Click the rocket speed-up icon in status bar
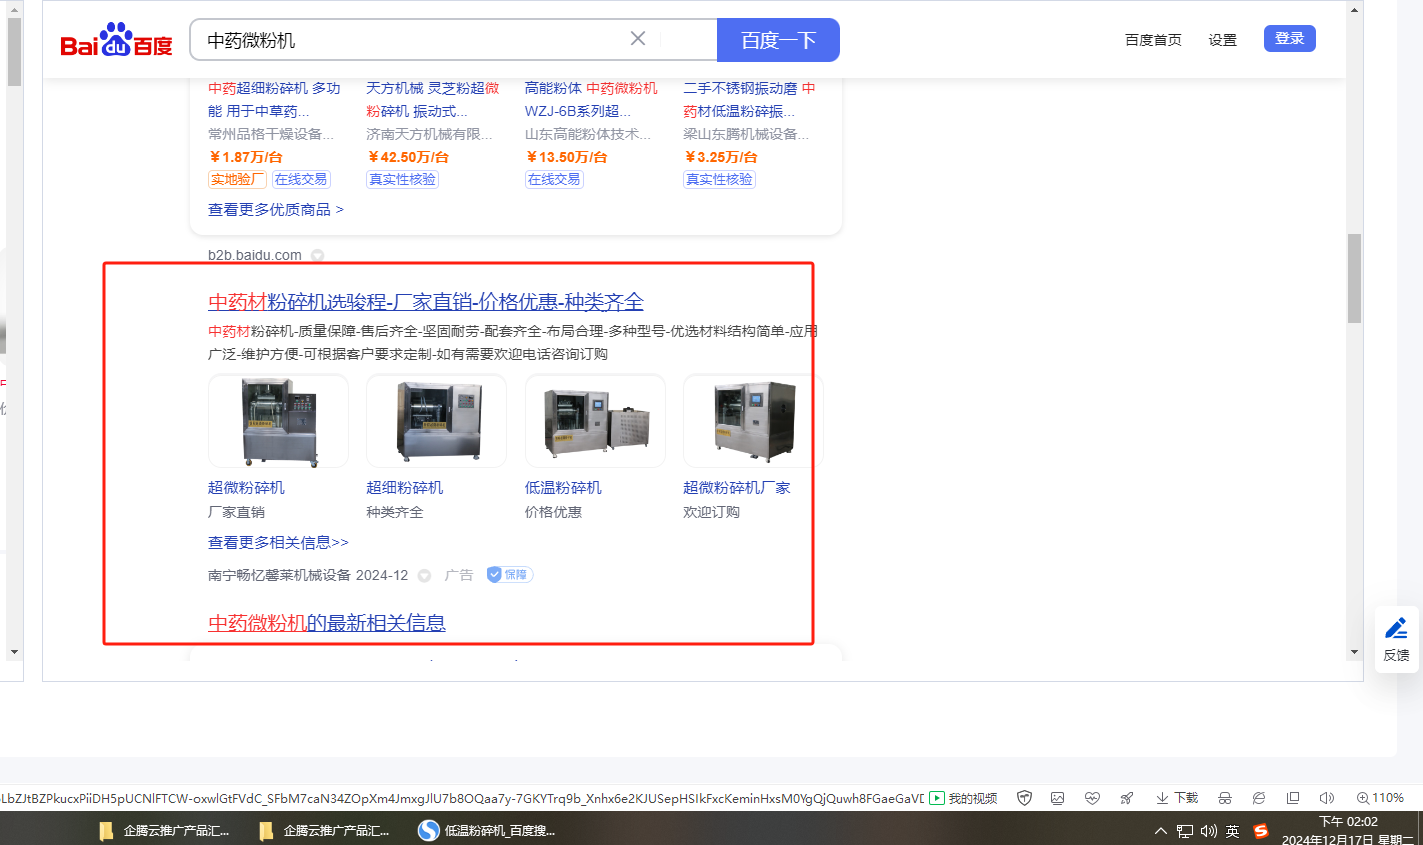Screen dimensions: 1423x845 pyautogui.click(x=1127, y=798)
